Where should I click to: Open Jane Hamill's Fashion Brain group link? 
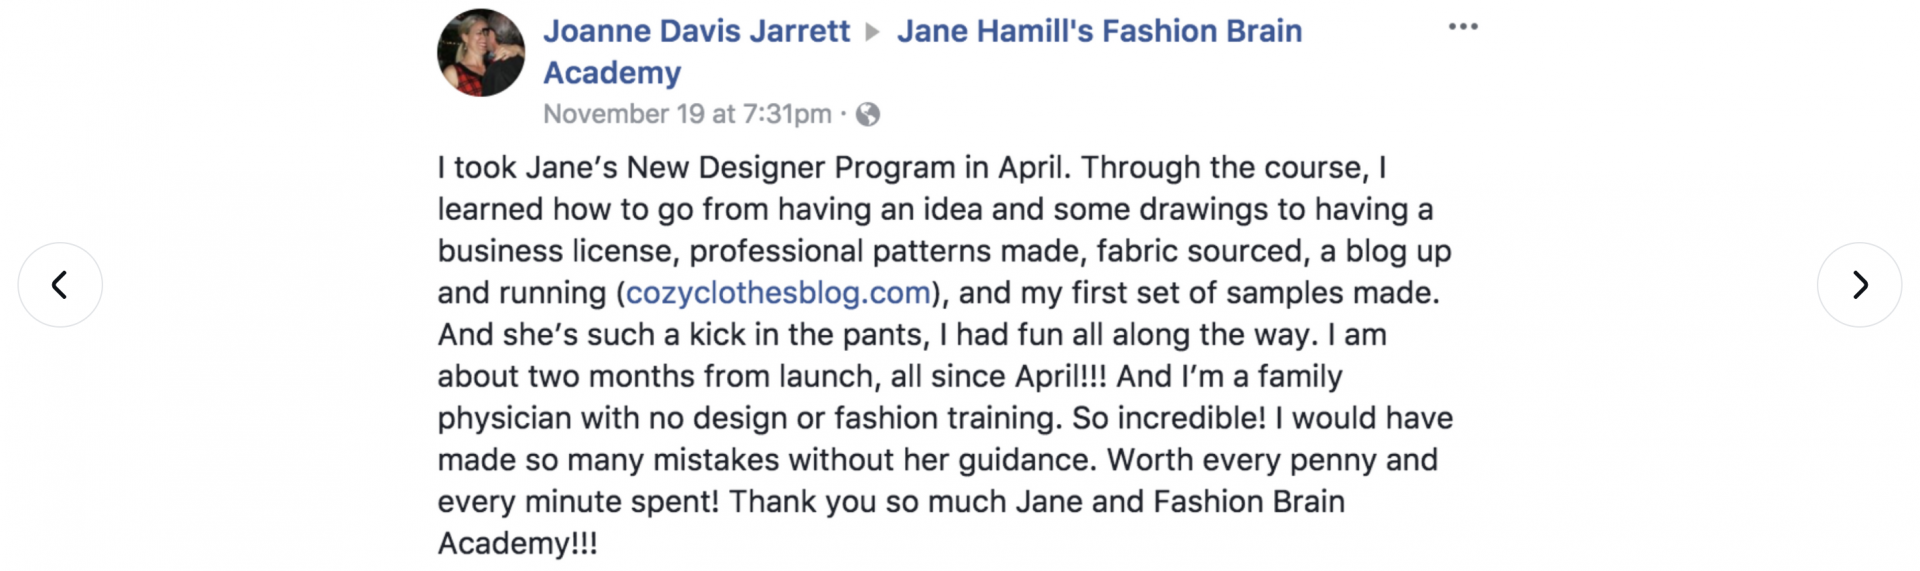pyautogui.click(x=1099, y=31)
